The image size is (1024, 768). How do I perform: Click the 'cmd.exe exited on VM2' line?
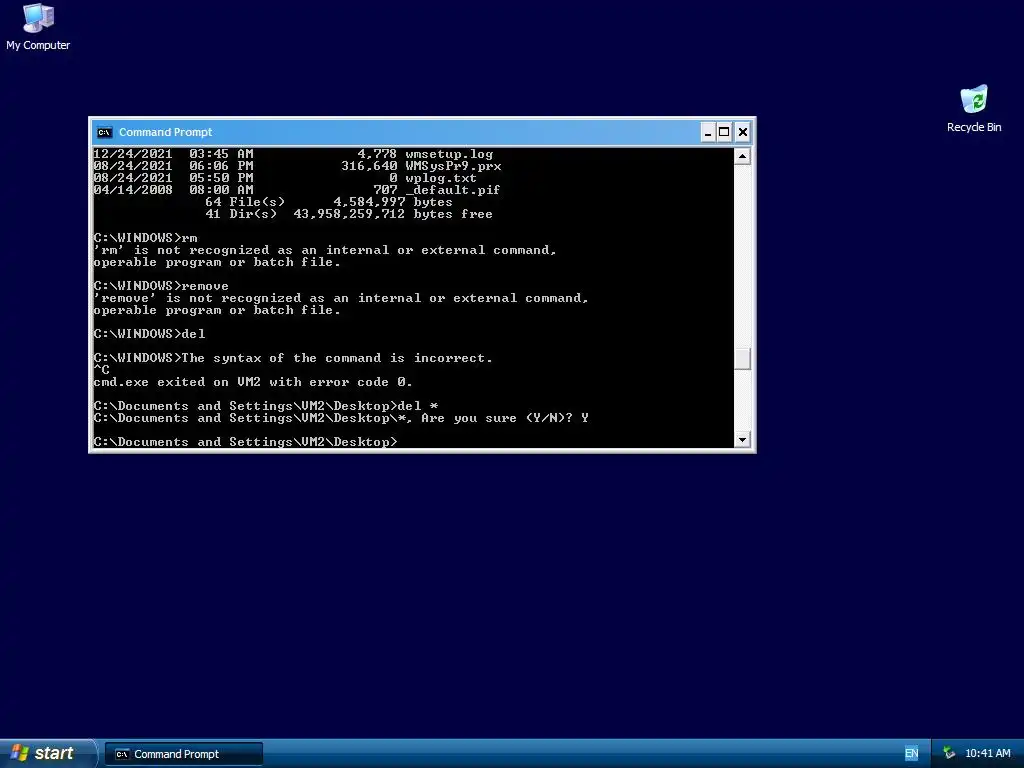(253, 382)
